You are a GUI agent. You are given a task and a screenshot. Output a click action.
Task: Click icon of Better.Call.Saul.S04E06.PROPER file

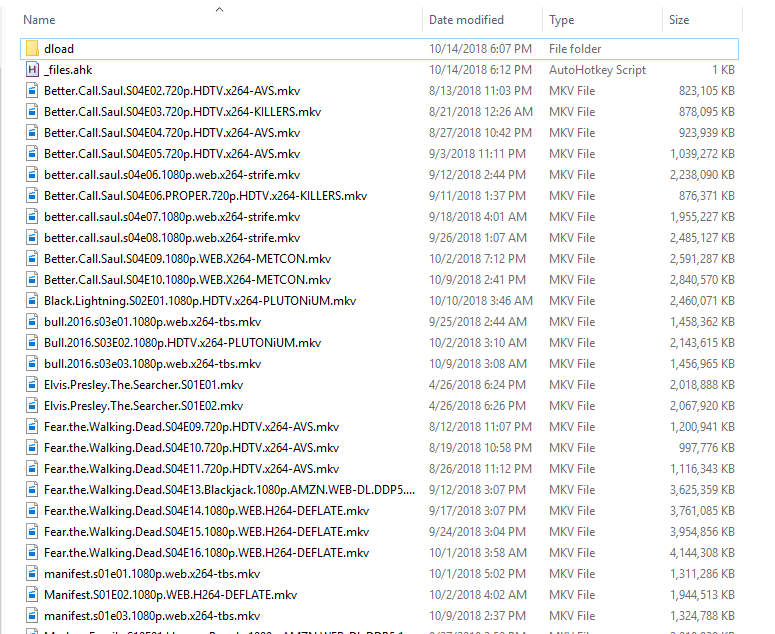click(32, 196)
